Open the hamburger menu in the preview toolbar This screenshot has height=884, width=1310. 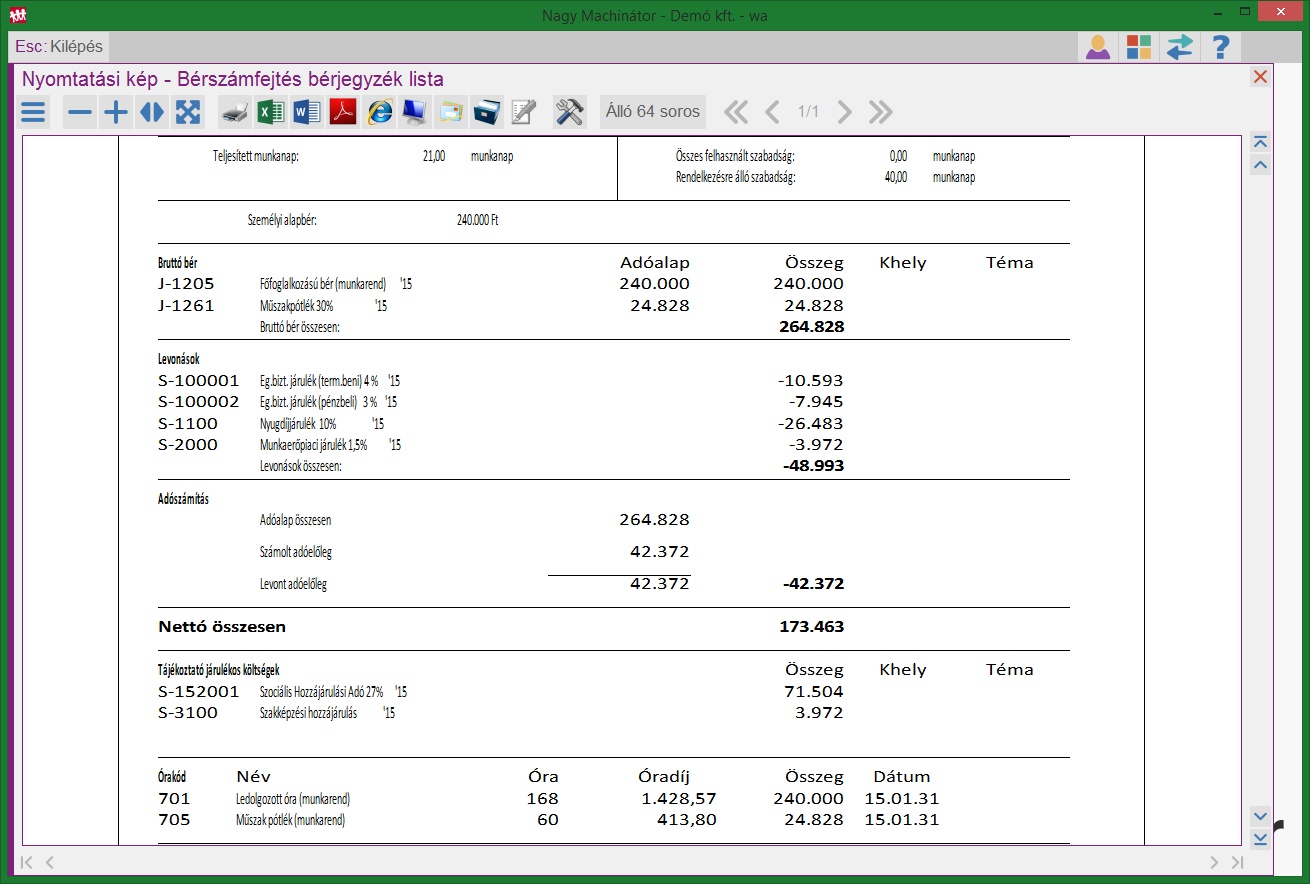point(34,112)
